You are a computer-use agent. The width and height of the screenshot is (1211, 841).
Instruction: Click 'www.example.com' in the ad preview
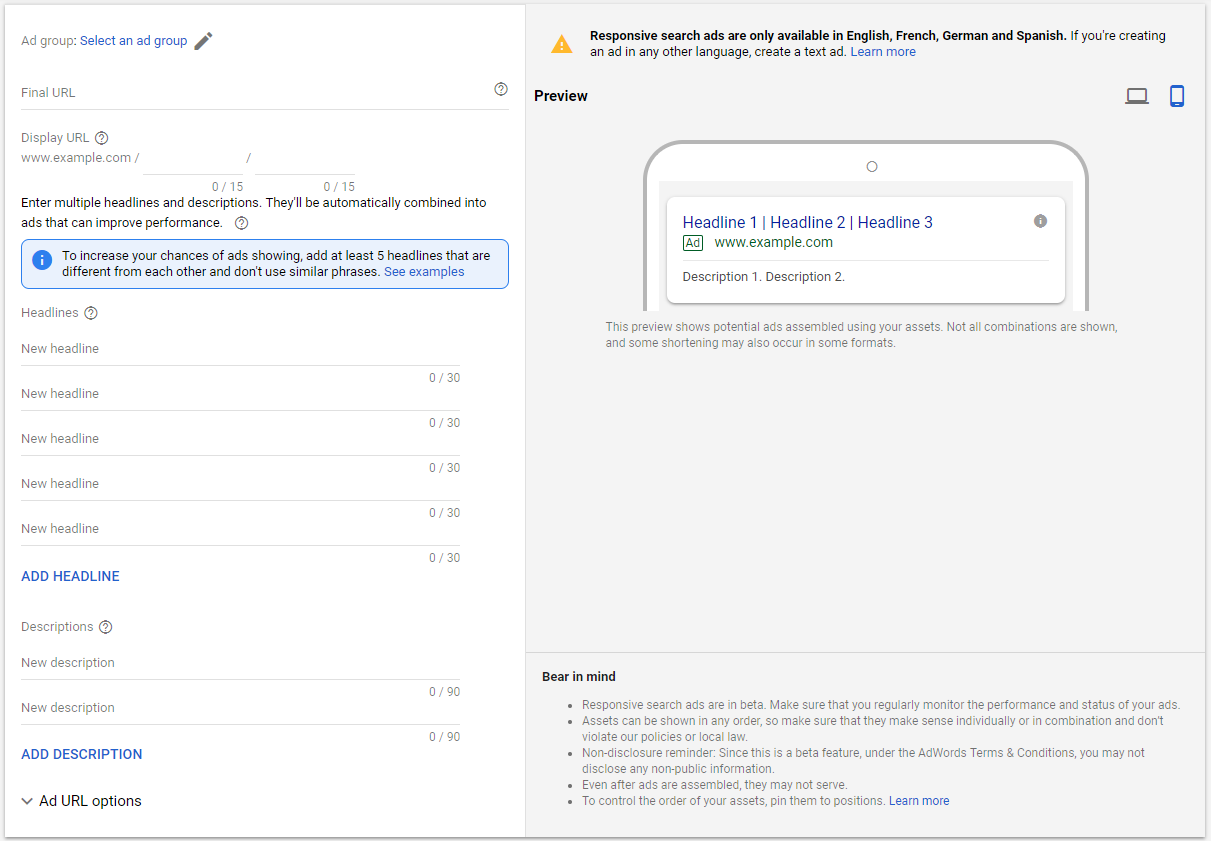coord(773,243)
